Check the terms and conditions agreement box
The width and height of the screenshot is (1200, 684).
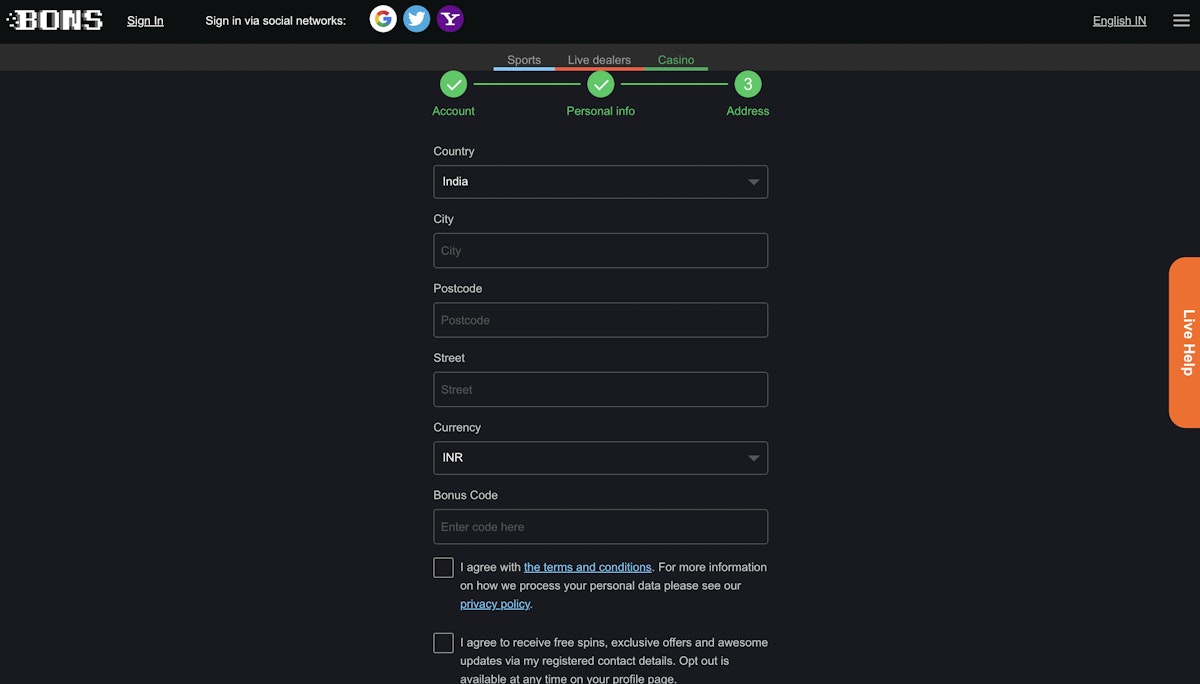pyautogui.click(x=443, y=568)
